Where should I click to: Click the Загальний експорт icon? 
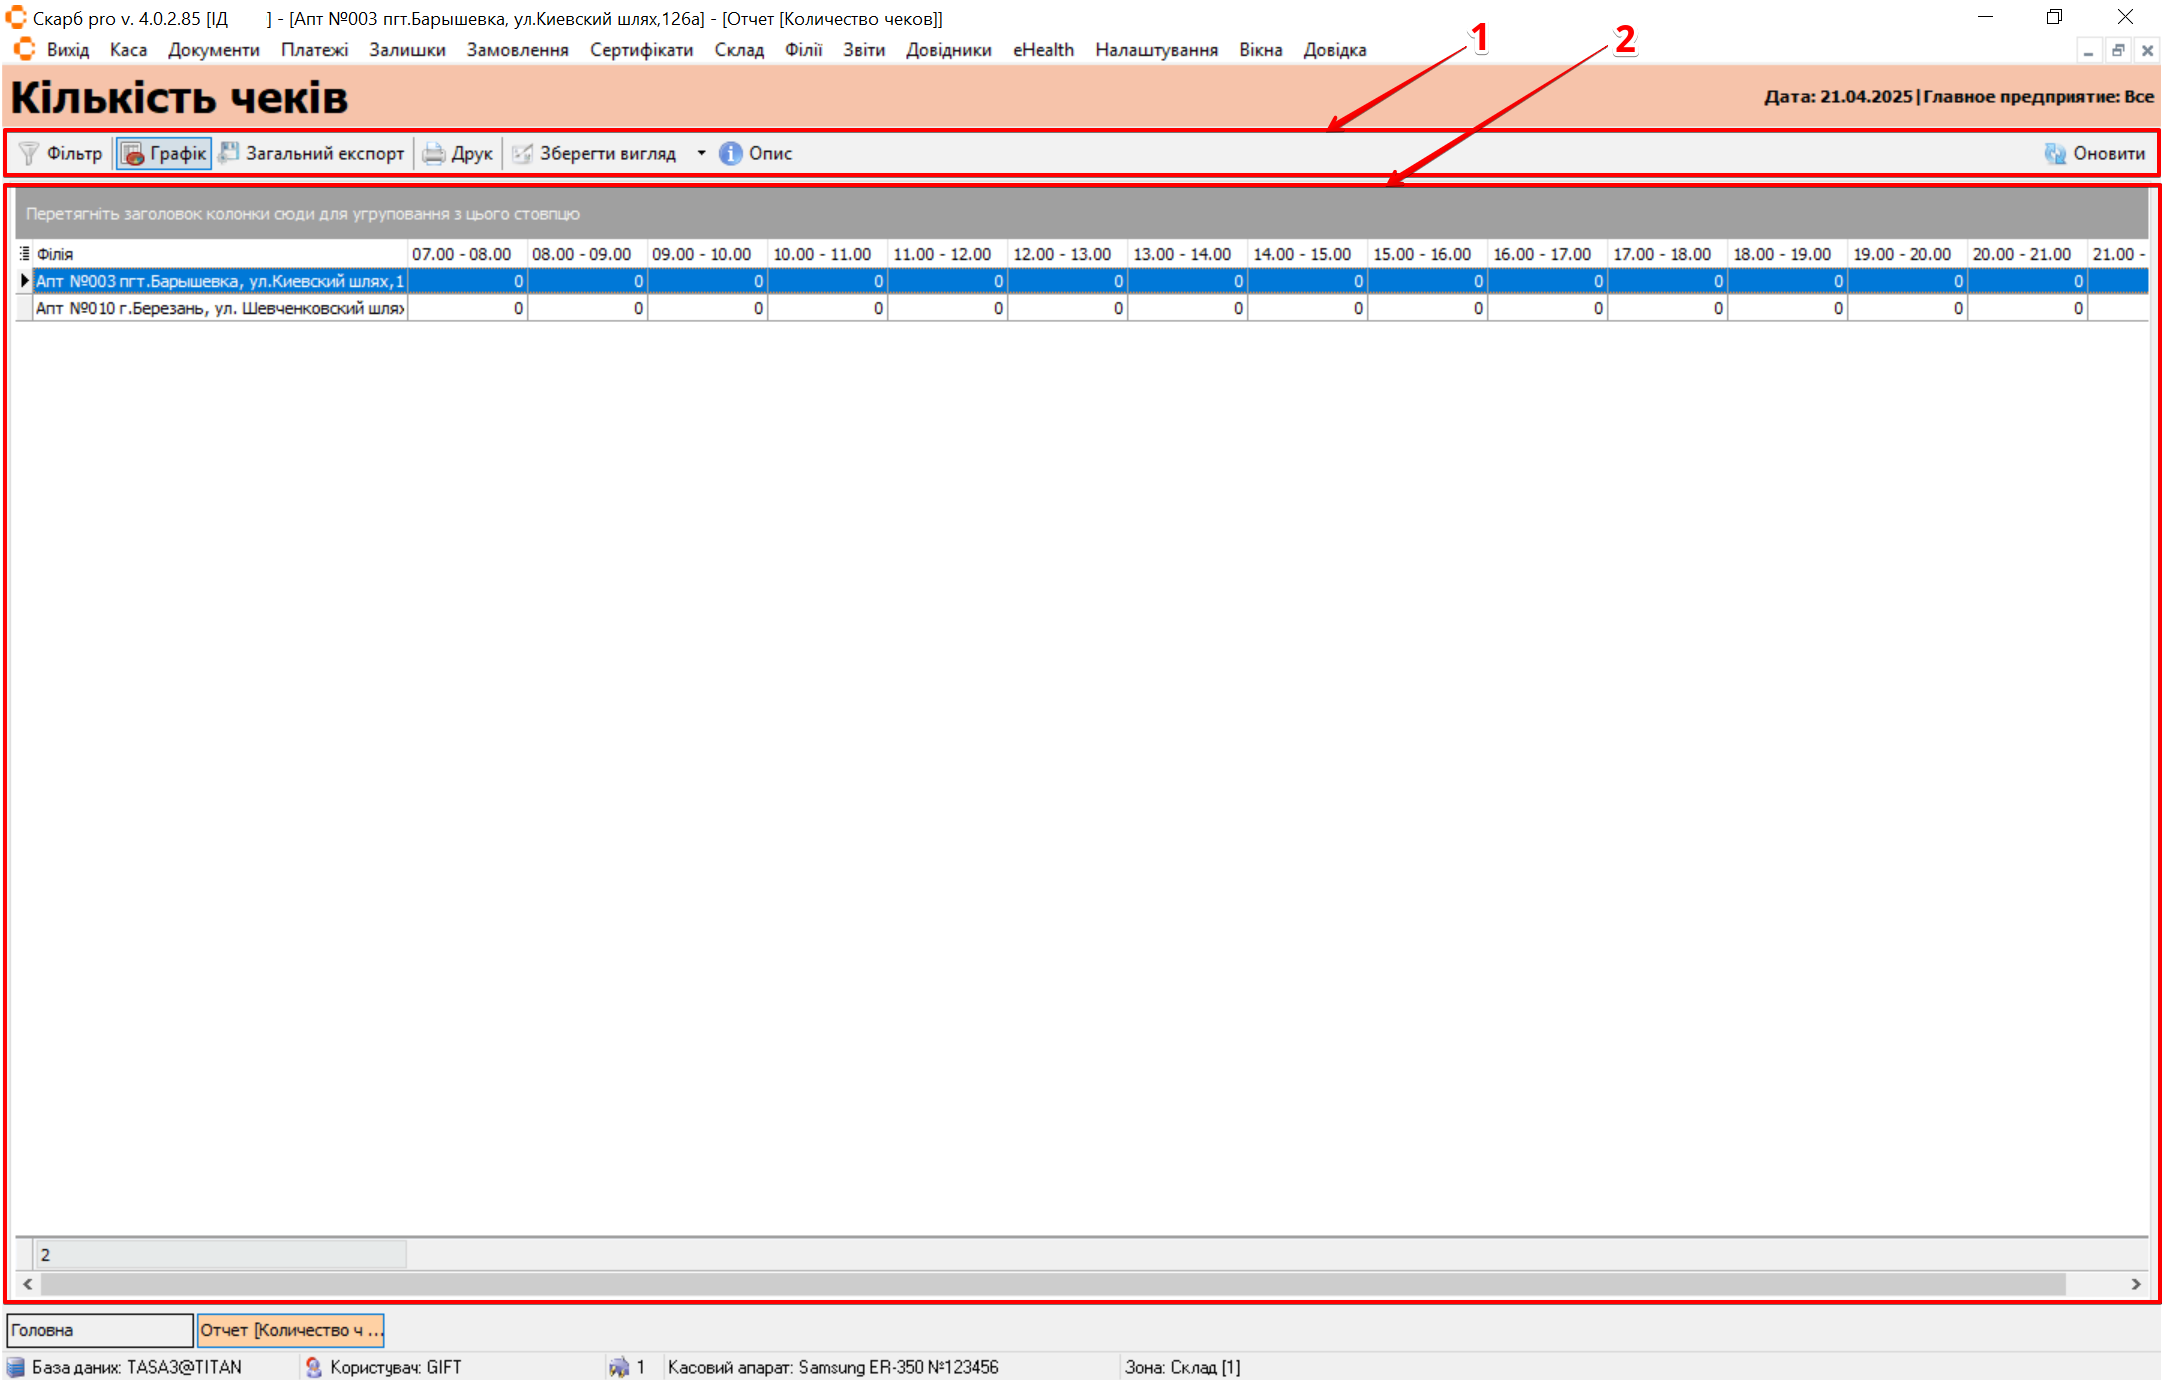(229, 152)
